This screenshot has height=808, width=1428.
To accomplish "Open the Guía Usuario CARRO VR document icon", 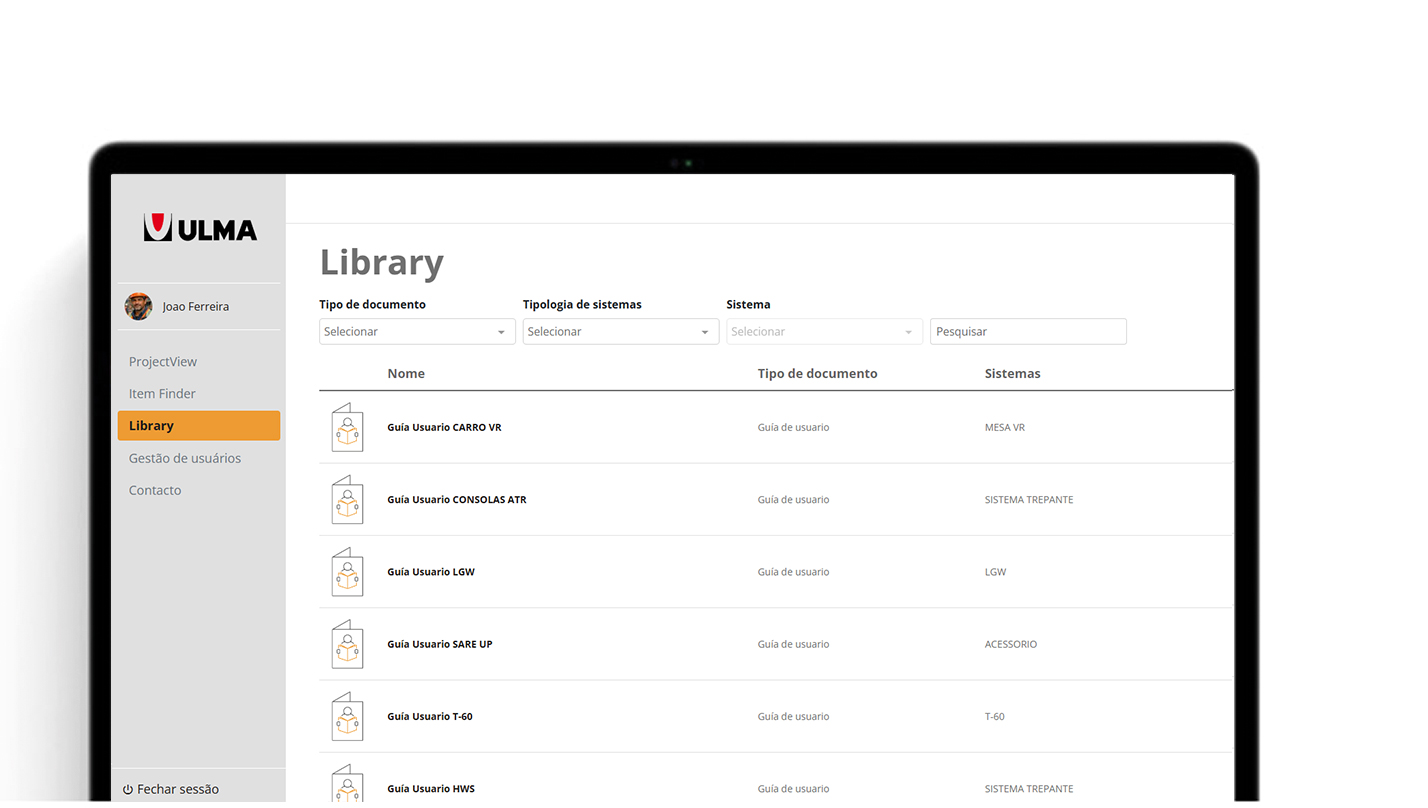I will click(x=347, y=427).
